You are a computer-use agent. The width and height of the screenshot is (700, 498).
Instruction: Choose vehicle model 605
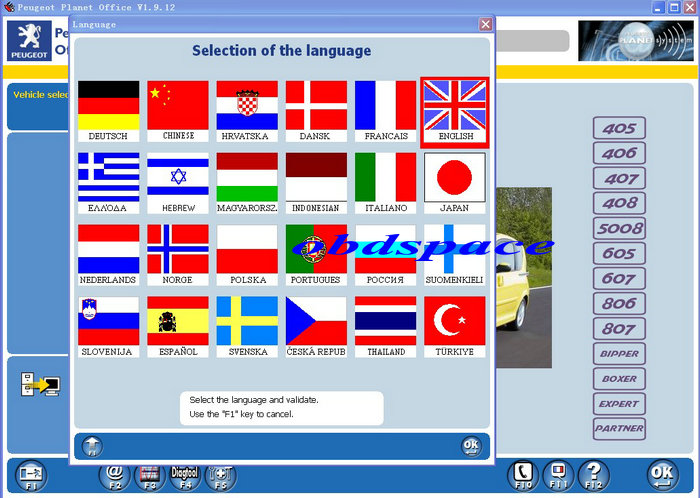point(619,253)
